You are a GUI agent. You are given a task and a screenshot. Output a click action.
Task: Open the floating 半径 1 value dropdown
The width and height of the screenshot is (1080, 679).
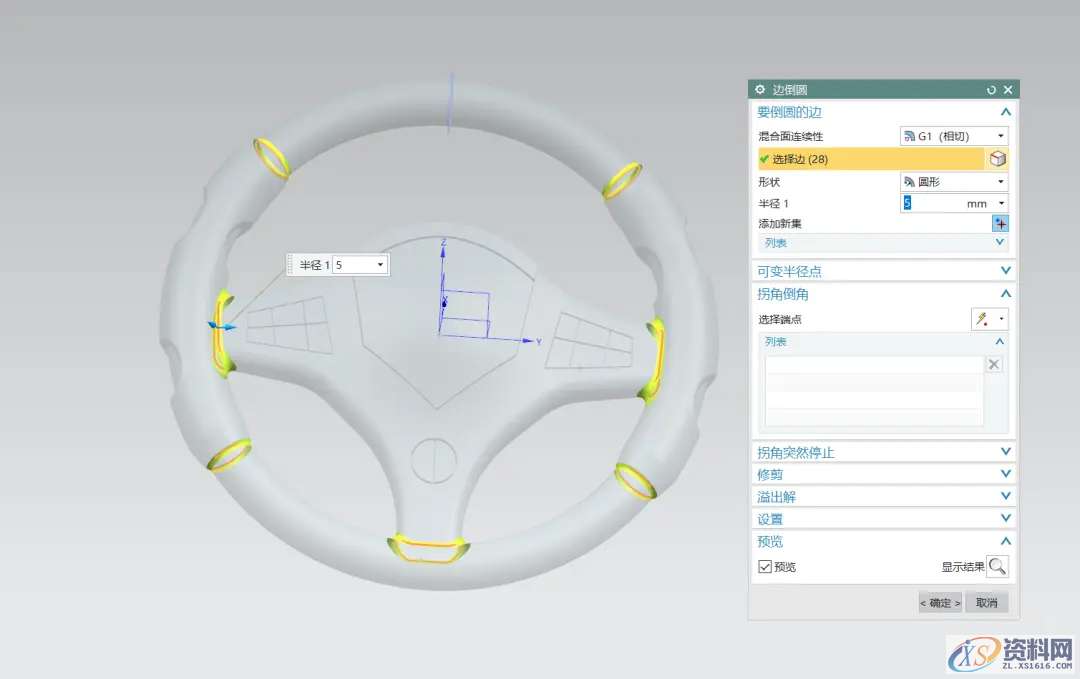[380, 265]
